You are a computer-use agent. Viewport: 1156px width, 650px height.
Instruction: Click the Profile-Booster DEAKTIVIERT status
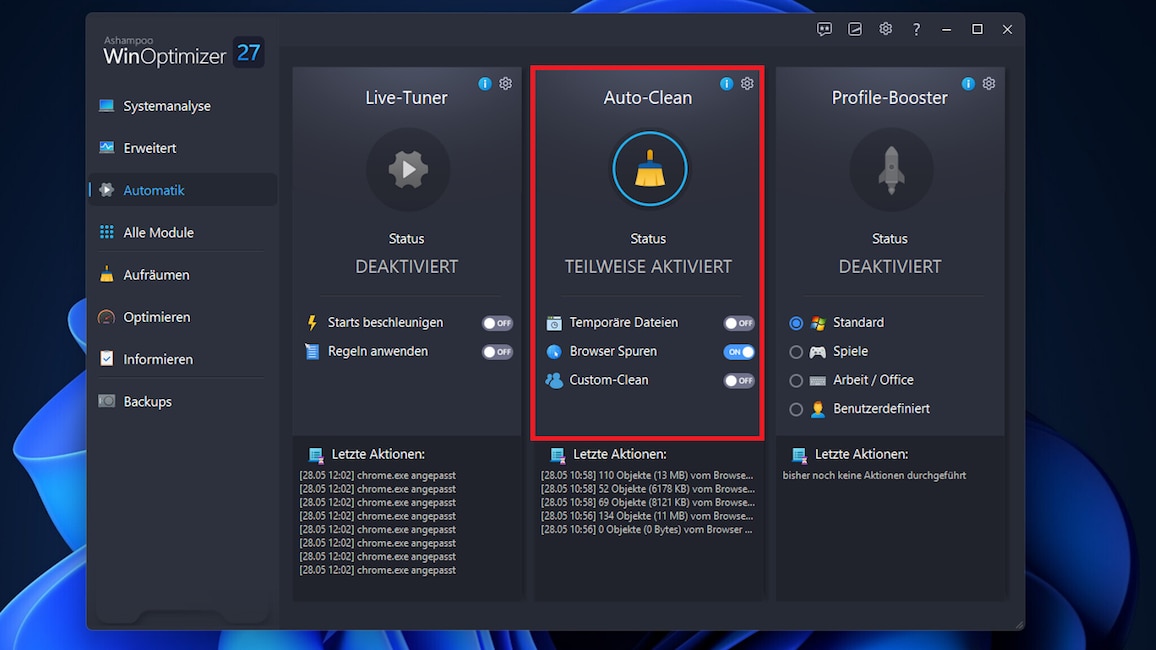point(890,266)
